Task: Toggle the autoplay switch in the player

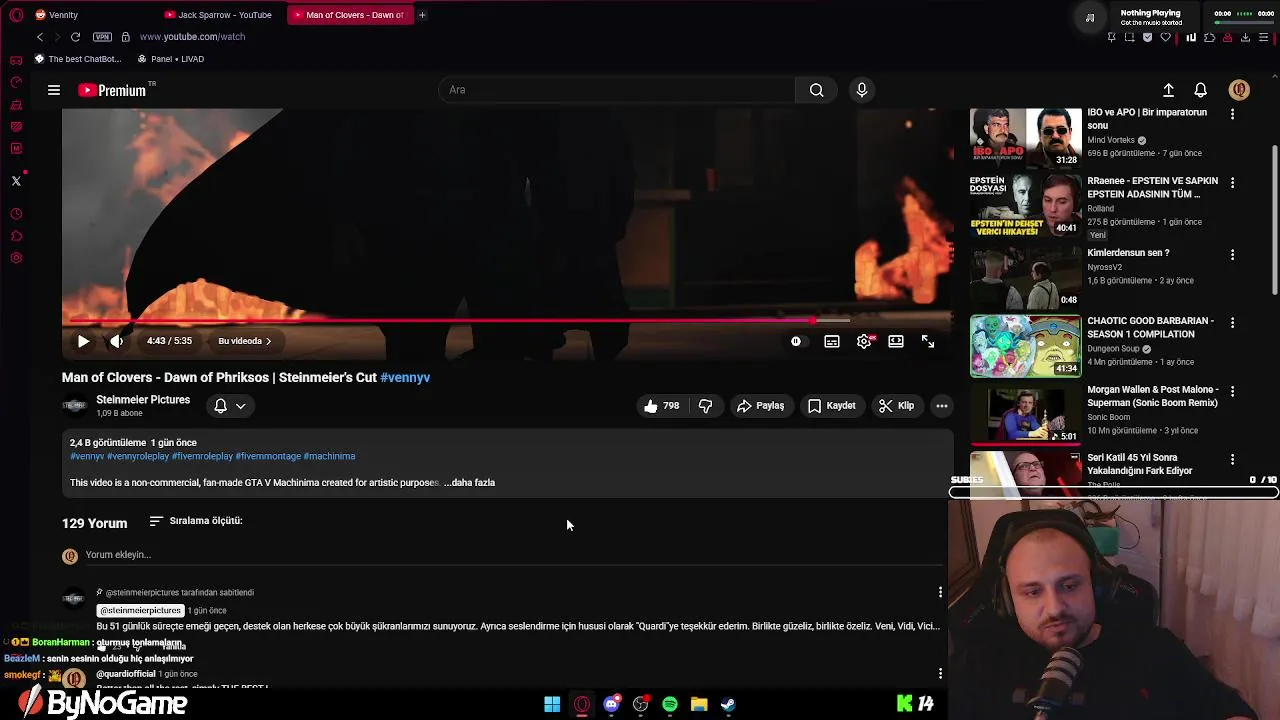Action: pyautogui.click(x=796, y=341)
